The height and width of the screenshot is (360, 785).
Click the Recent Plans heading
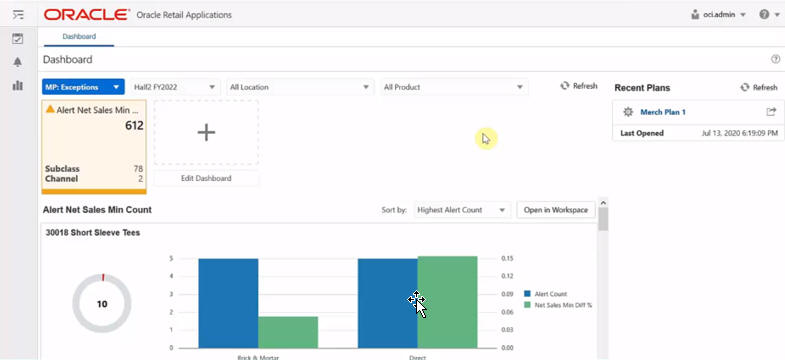coord(642,88)
